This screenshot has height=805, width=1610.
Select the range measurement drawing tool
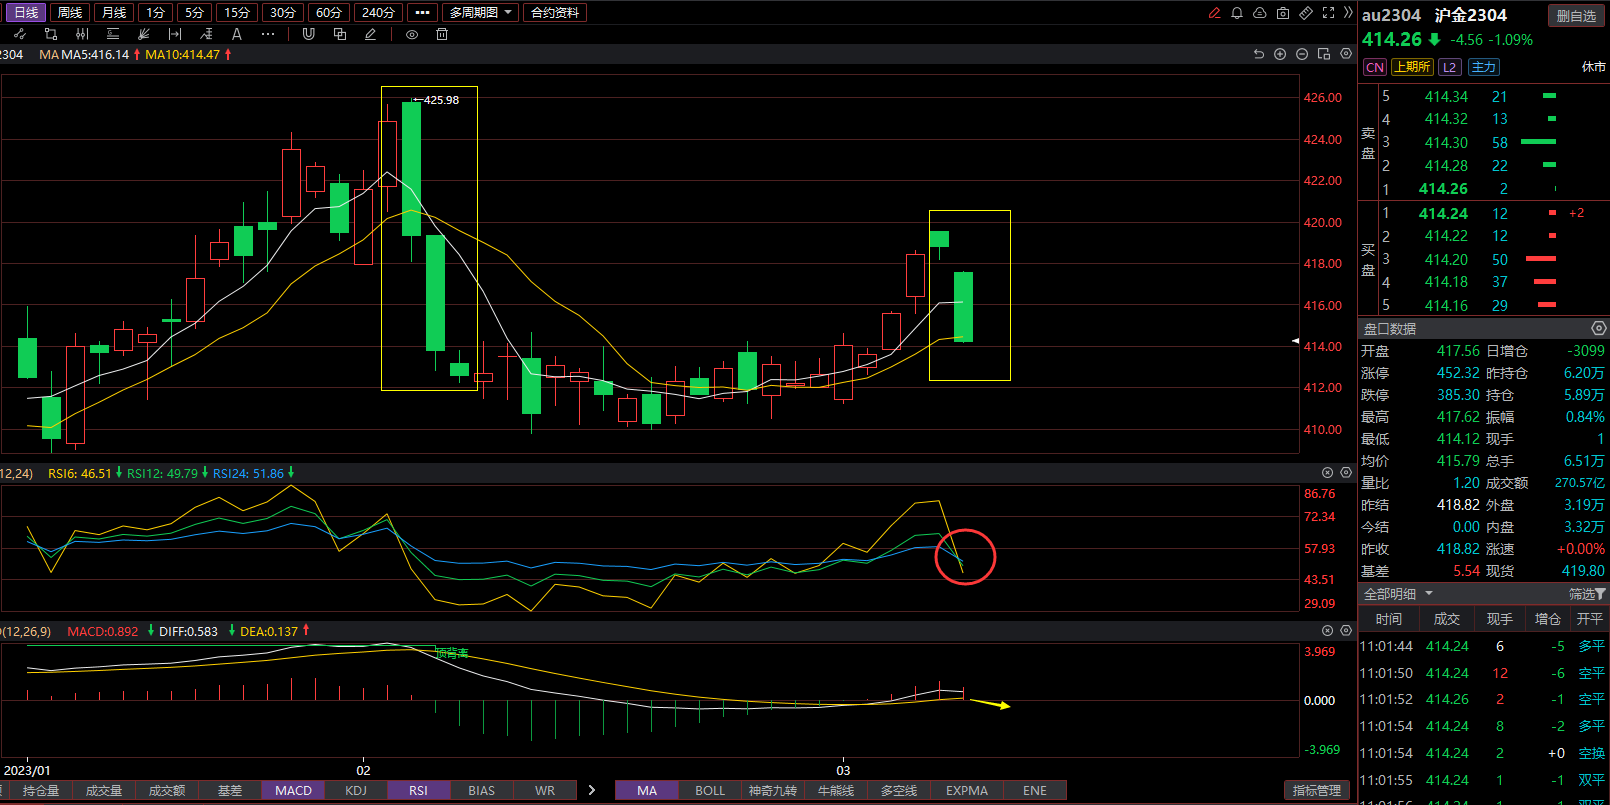tap(175, 34)
